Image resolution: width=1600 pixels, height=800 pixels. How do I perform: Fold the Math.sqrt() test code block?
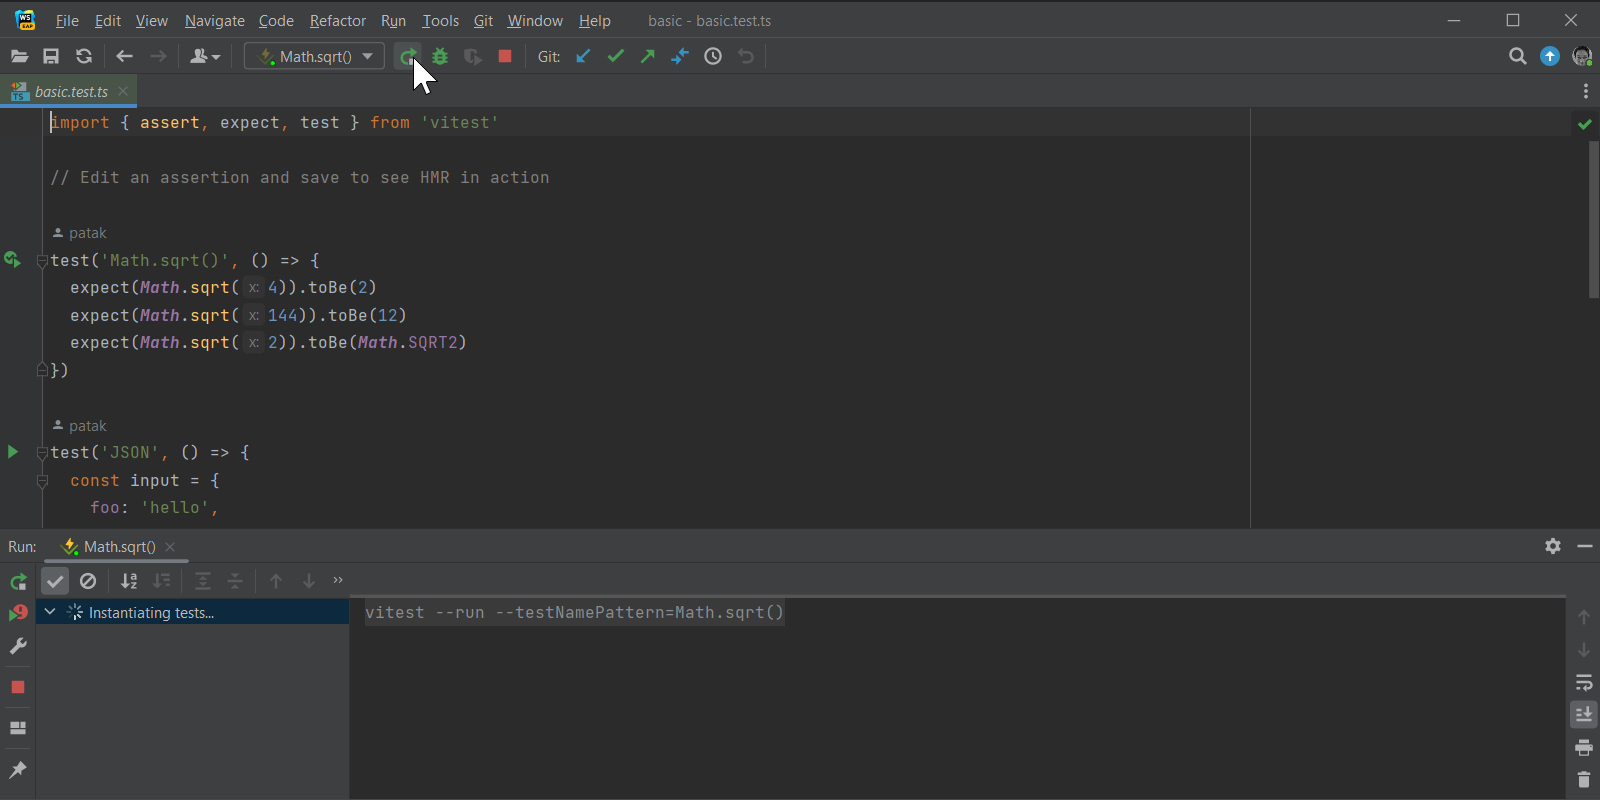pyautogui.click(x=42, y=261)
